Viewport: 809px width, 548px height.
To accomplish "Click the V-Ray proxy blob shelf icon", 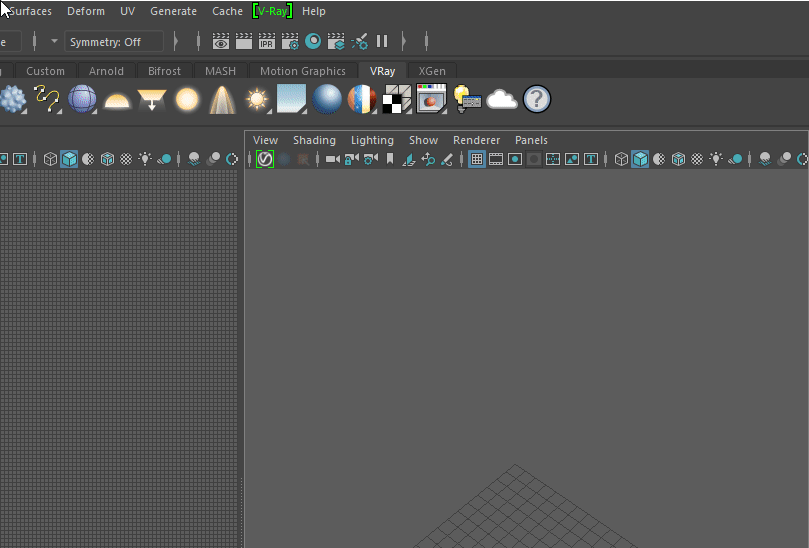I will click(13, 99).
